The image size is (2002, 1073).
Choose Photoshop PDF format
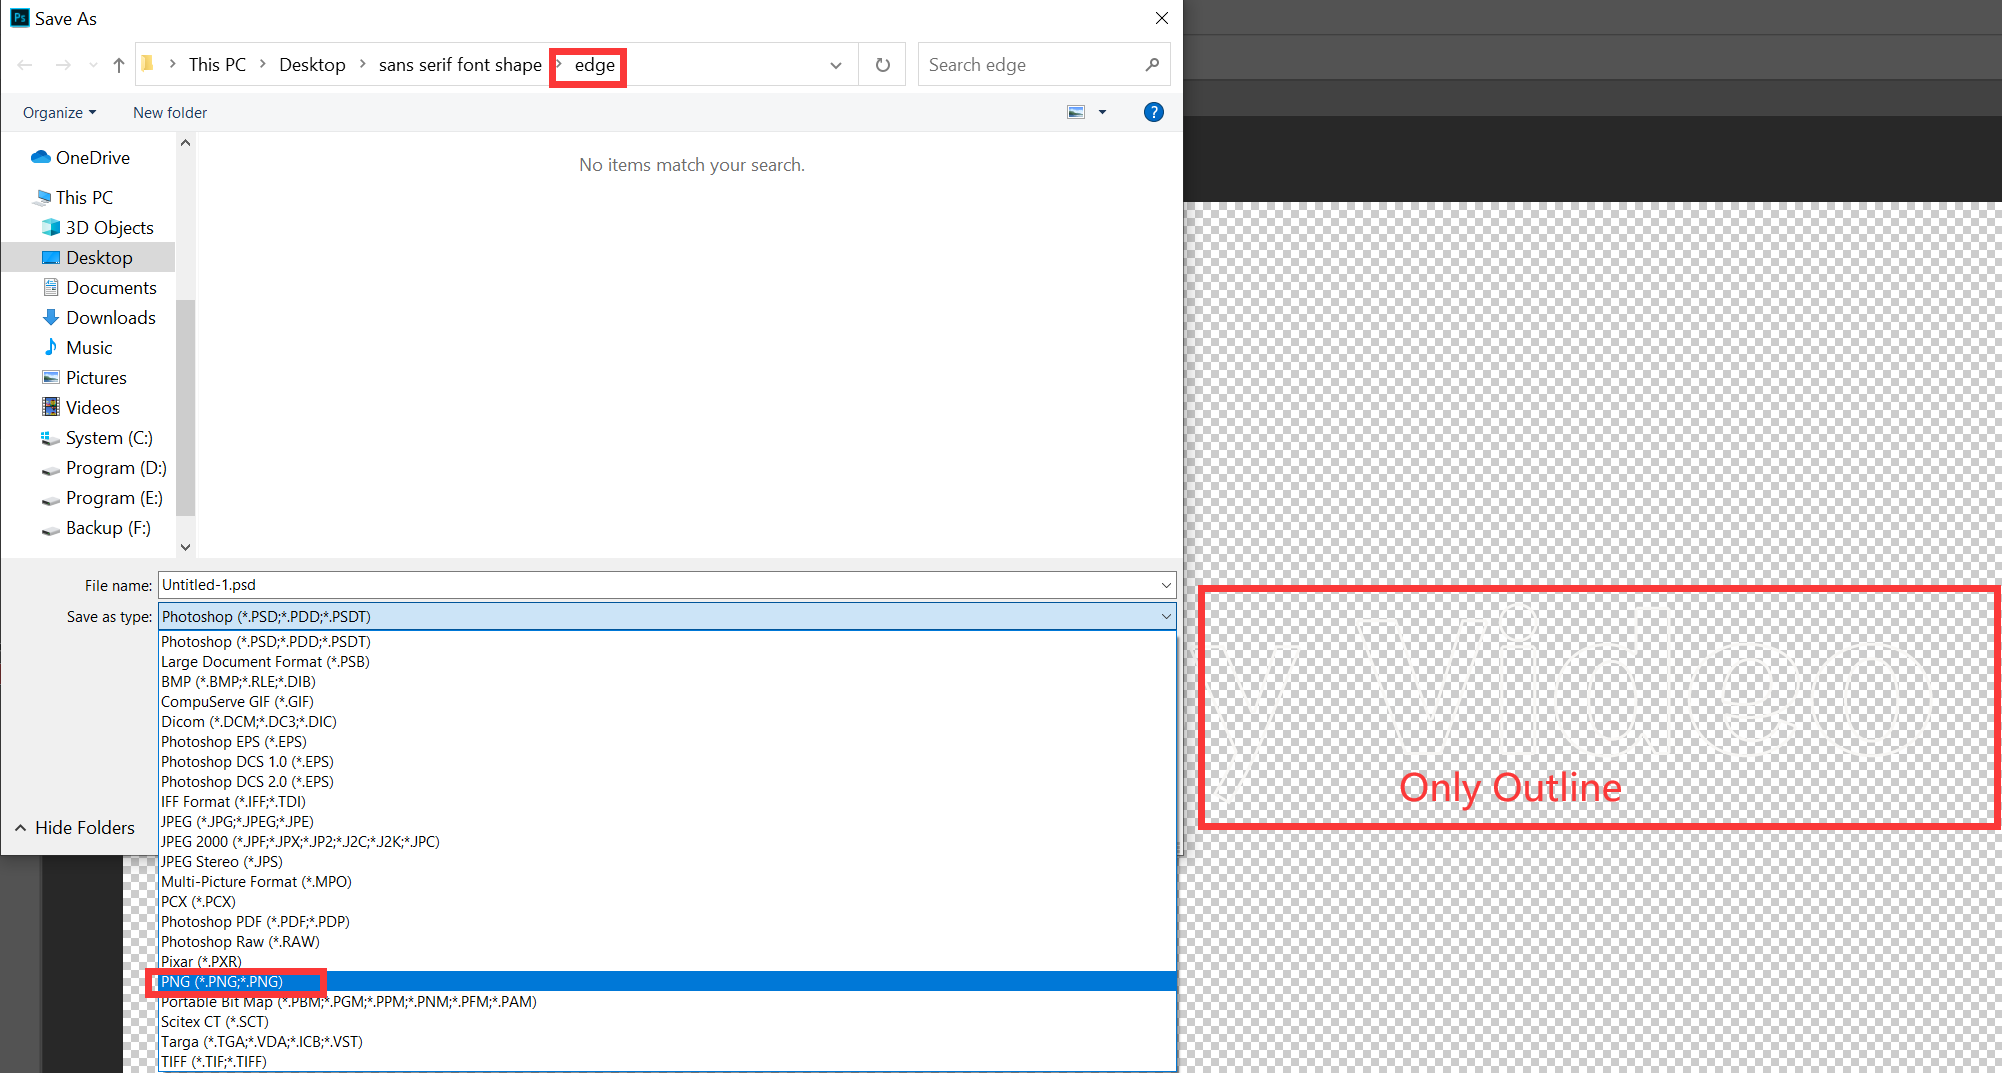coord(667,922)
